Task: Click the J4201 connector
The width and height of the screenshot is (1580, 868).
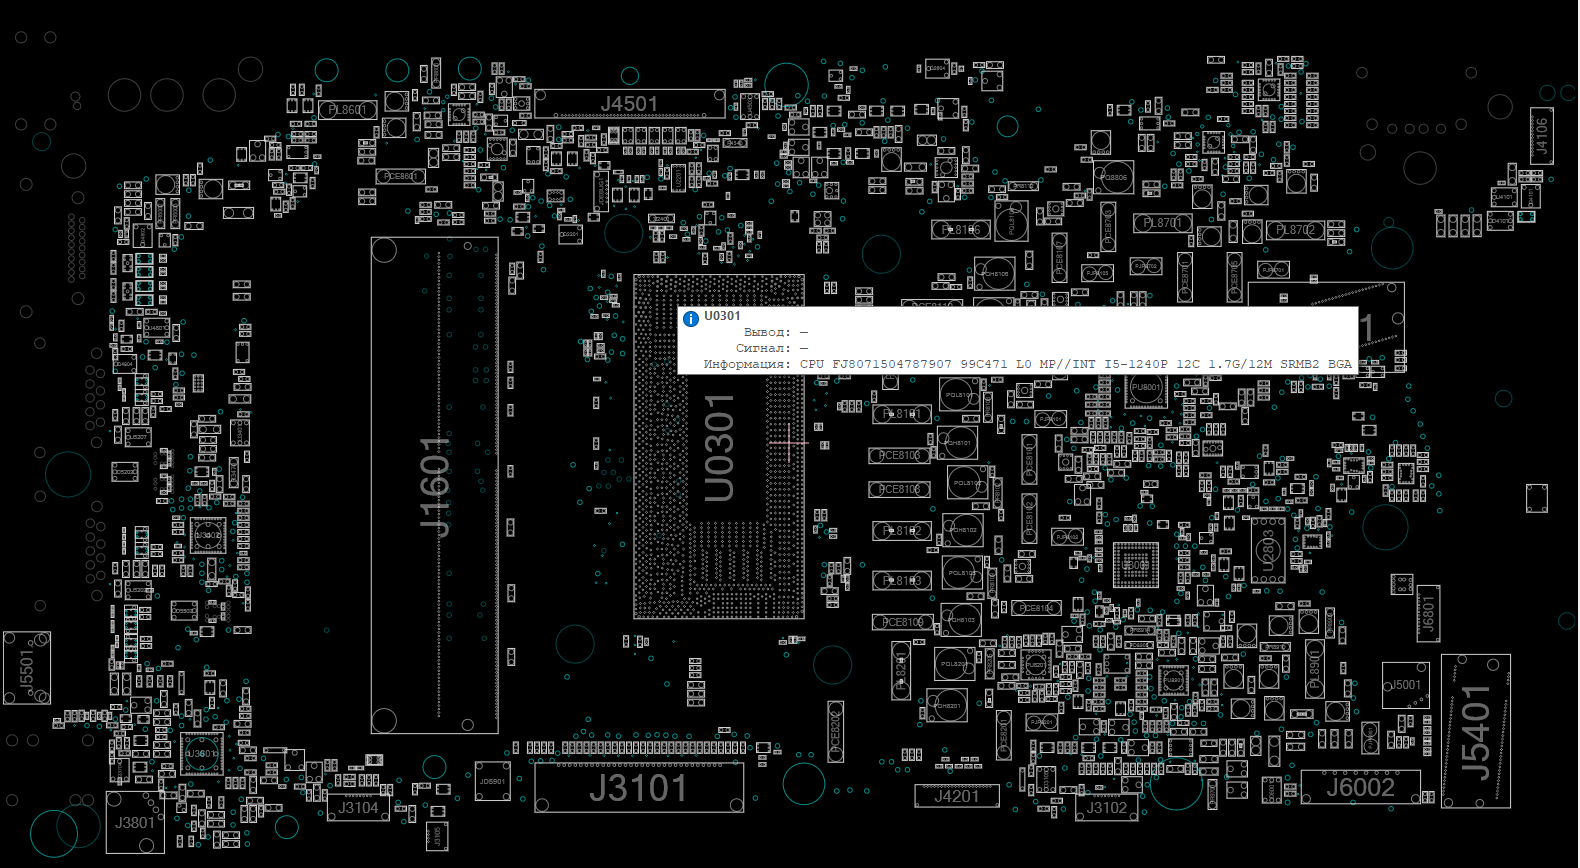Action: pyautogui.click(x=956, y=797)
